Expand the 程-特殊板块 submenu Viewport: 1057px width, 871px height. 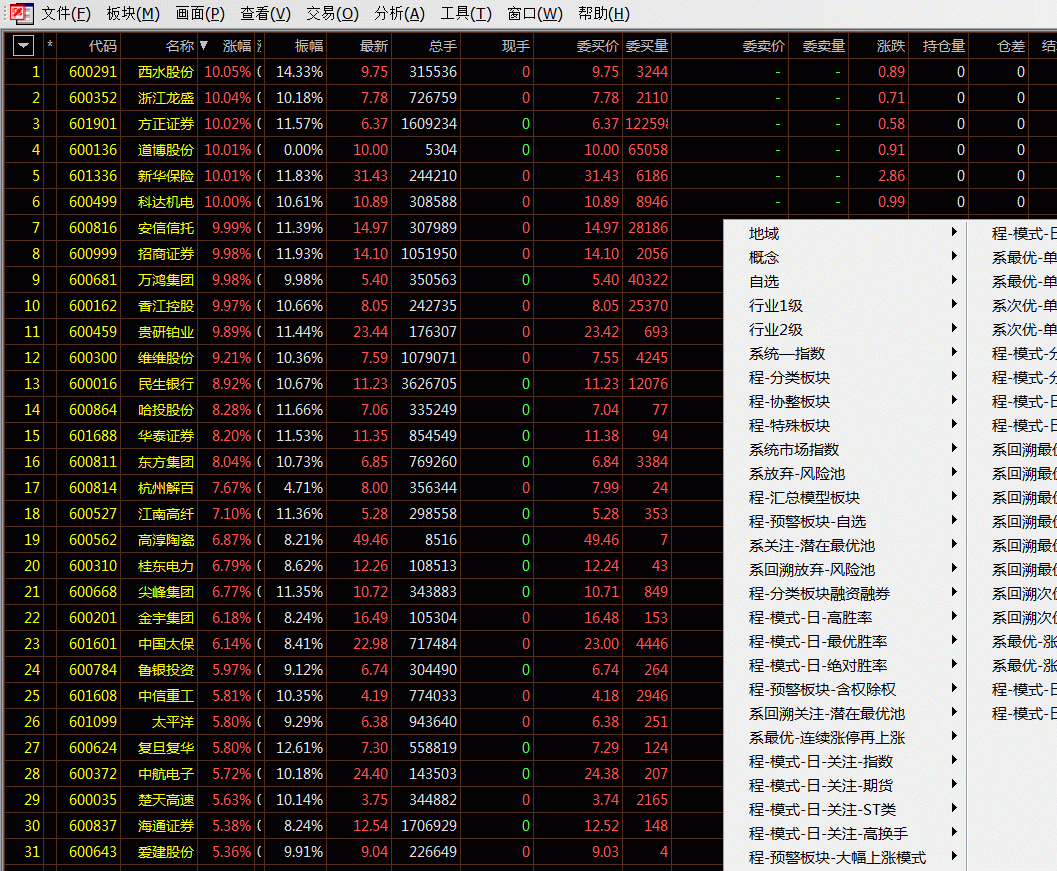845,425
